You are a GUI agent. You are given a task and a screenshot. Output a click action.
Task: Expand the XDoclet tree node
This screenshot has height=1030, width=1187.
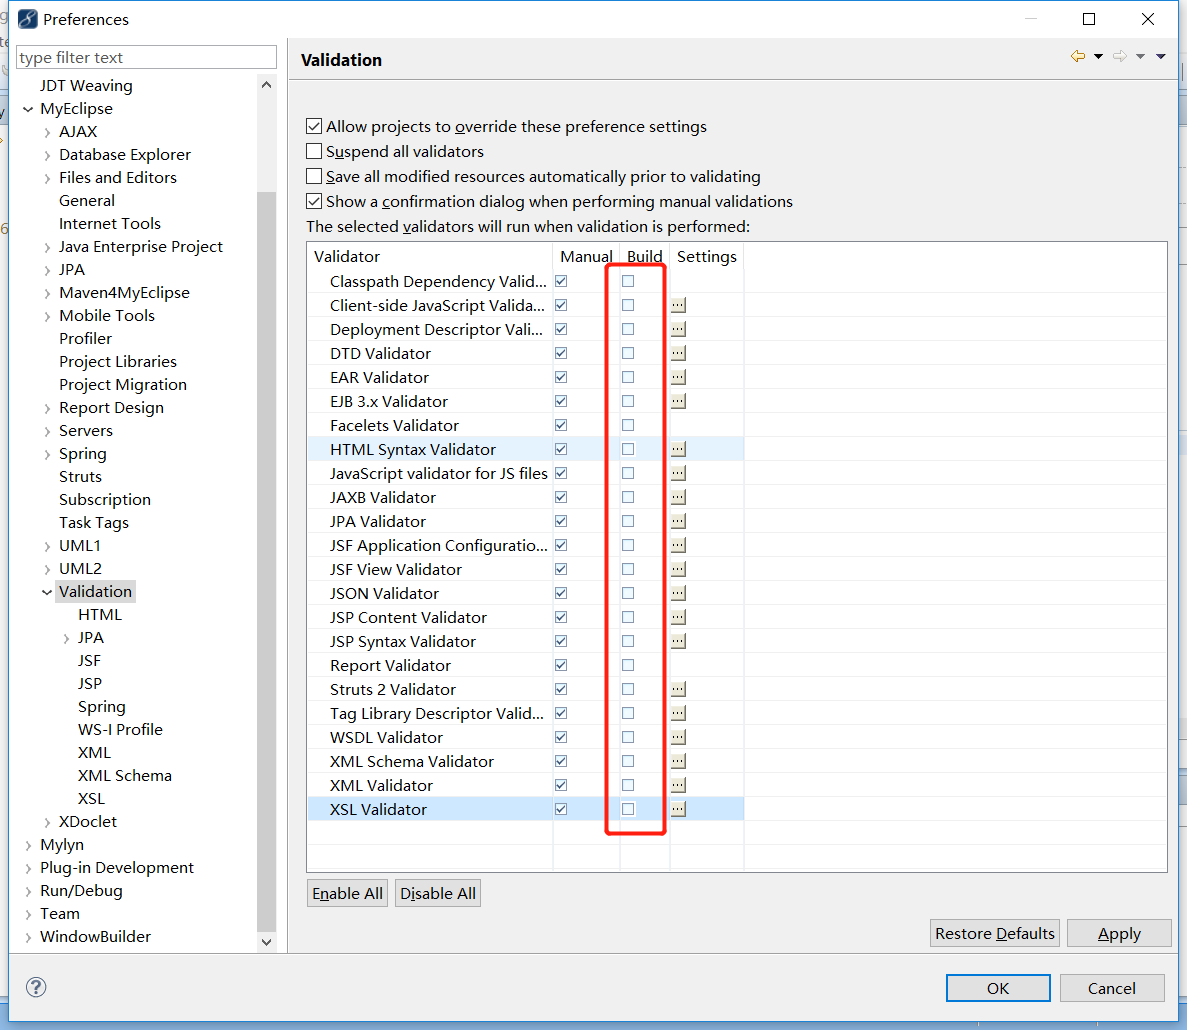click(x=47, y=823)
